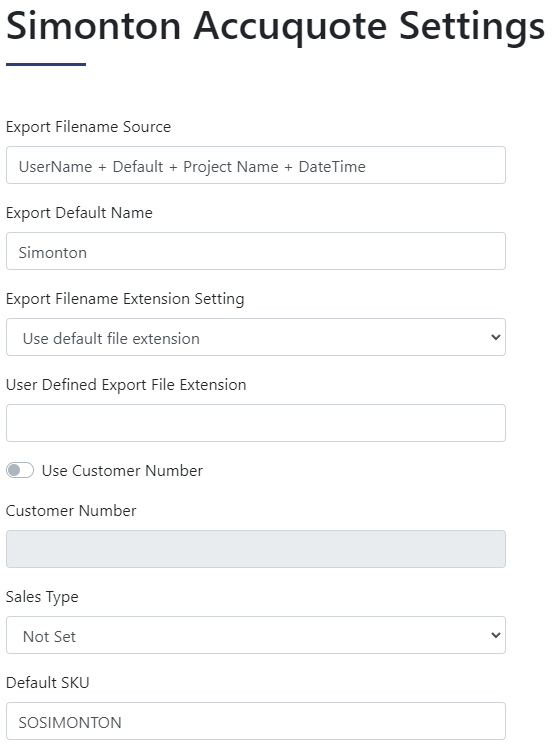552x744 pixels.
Task: Click the Export Filename Extension Setting label
Action: tap(125, 299)
